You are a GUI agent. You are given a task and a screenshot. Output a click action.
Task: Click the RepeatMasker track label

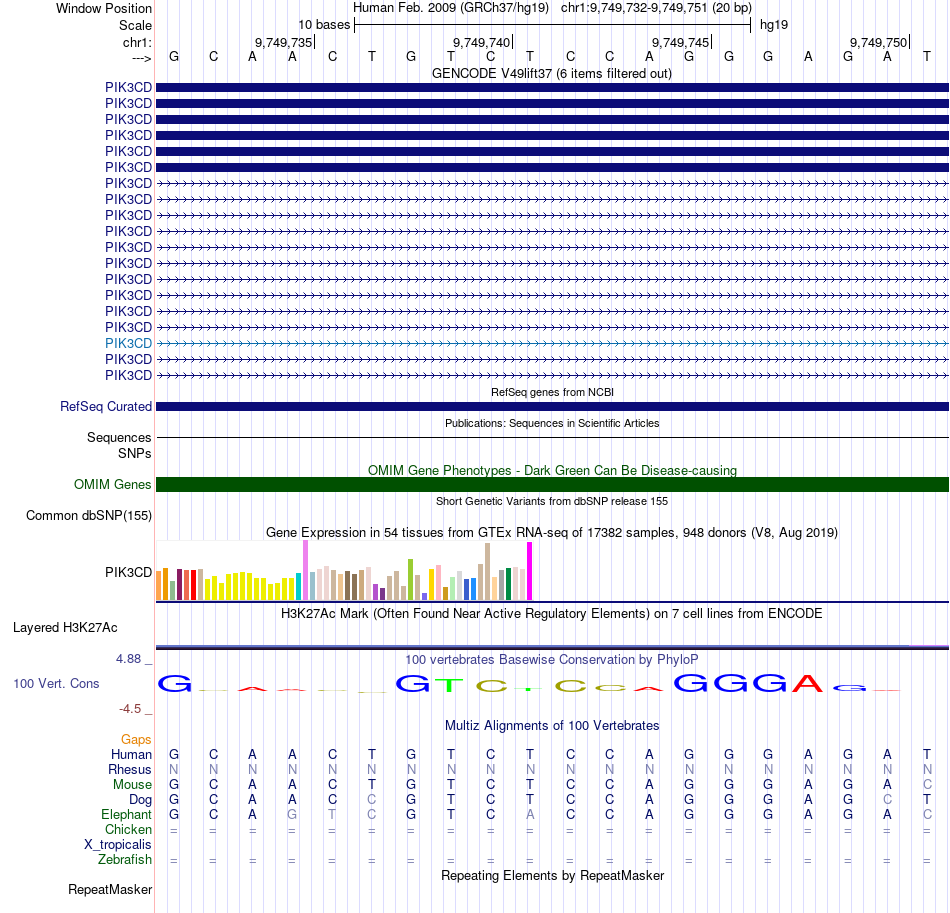point(110,889)
